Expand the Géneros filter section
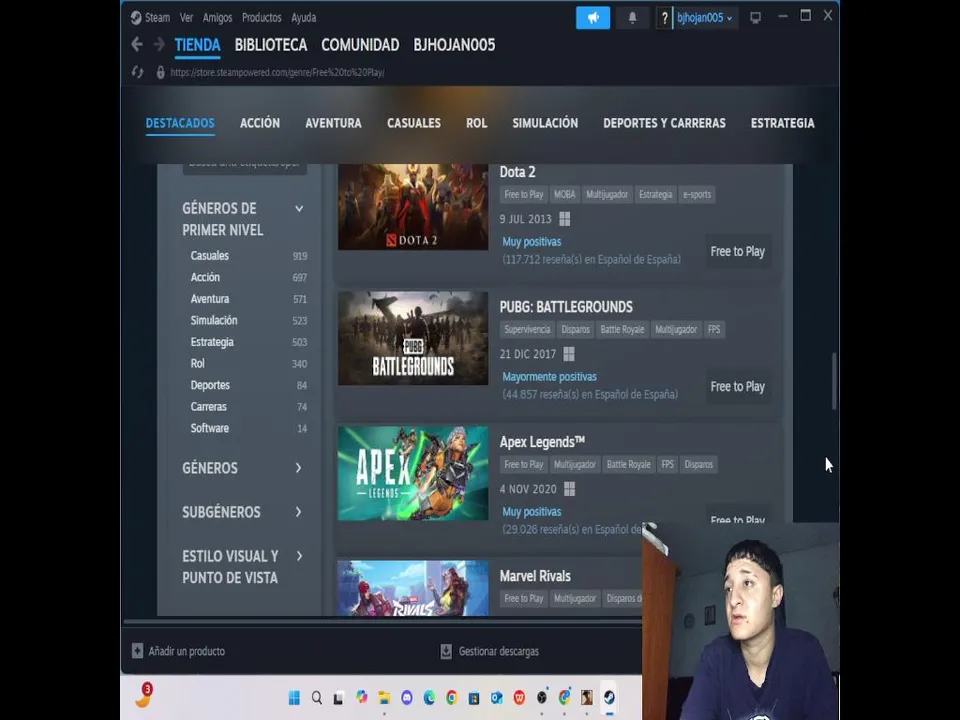Screen dimensions: 960x720 click(x=299, y=468)
